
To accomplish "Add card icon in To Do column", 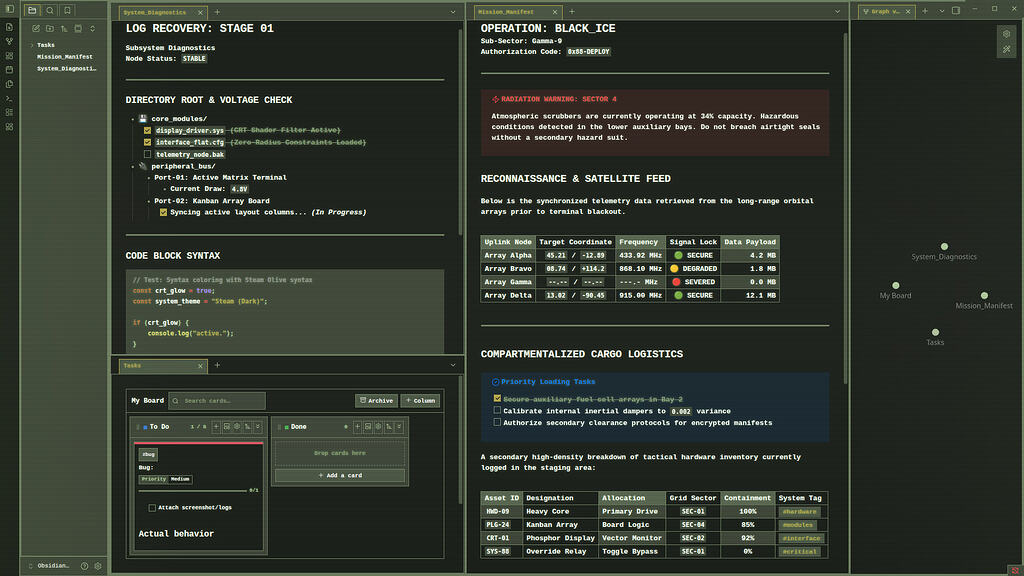I will pyautogui.click(x=216, y=426).
